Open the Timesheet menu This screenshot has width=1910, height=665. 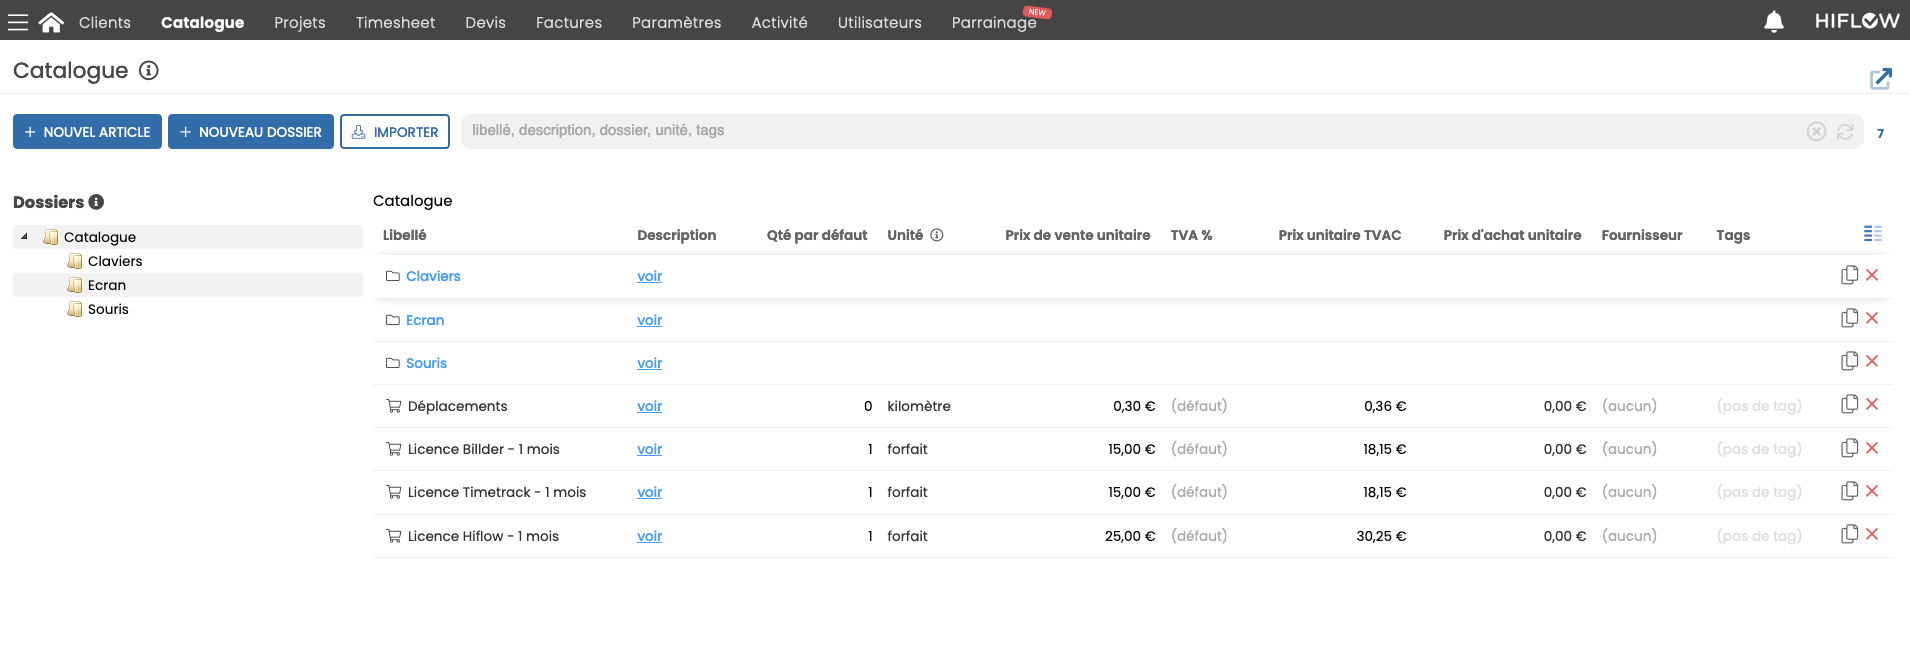tap(395, 22)
